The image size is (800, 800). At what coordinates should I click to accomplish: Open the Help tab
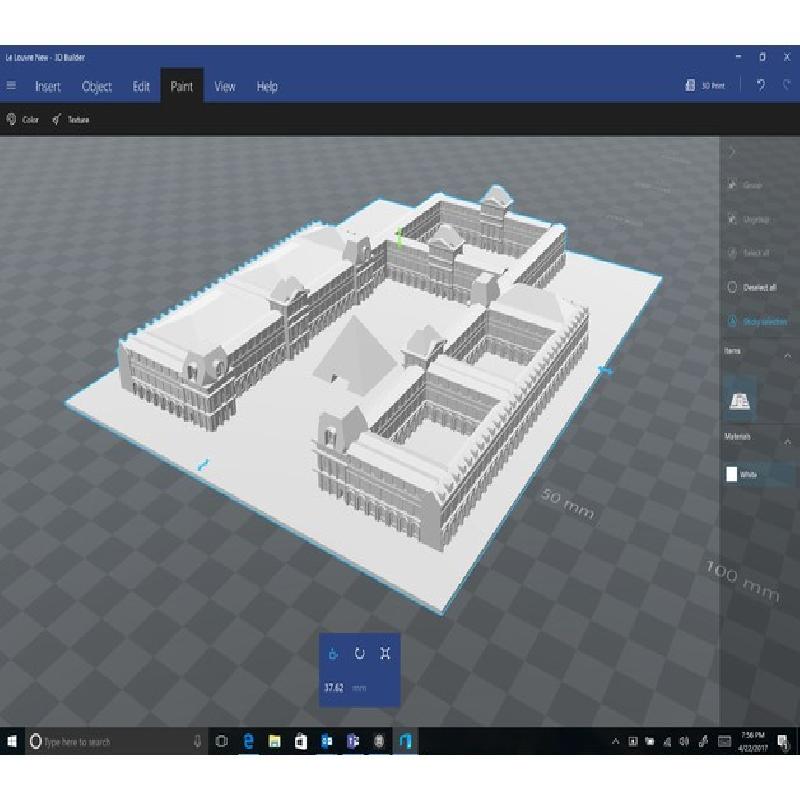[267, 87]
